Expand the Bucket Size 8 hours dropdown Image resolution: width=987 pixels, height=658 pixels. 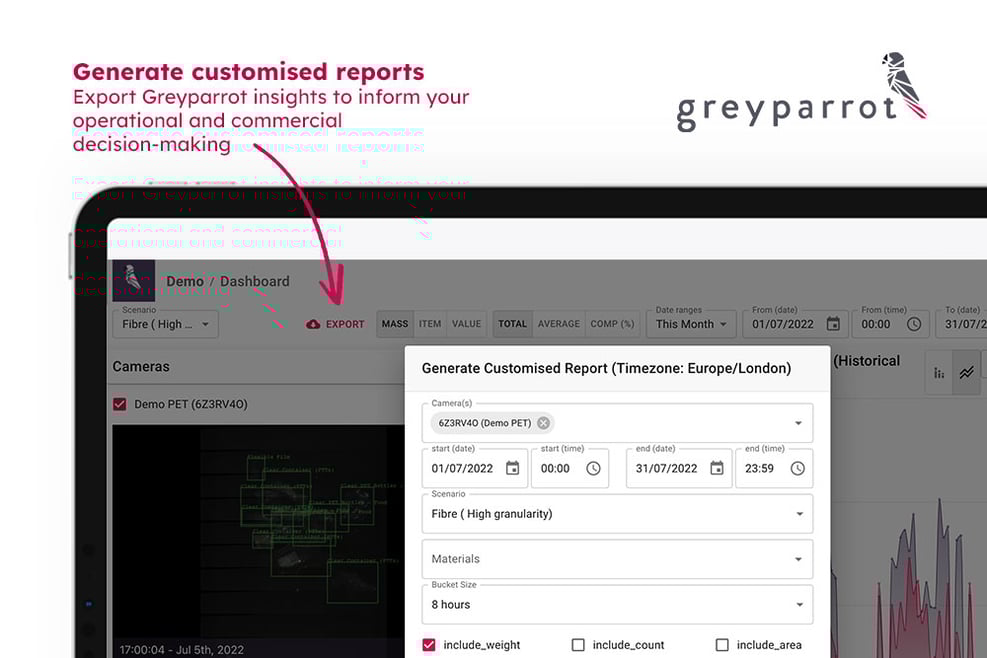[x=618, y=604]
